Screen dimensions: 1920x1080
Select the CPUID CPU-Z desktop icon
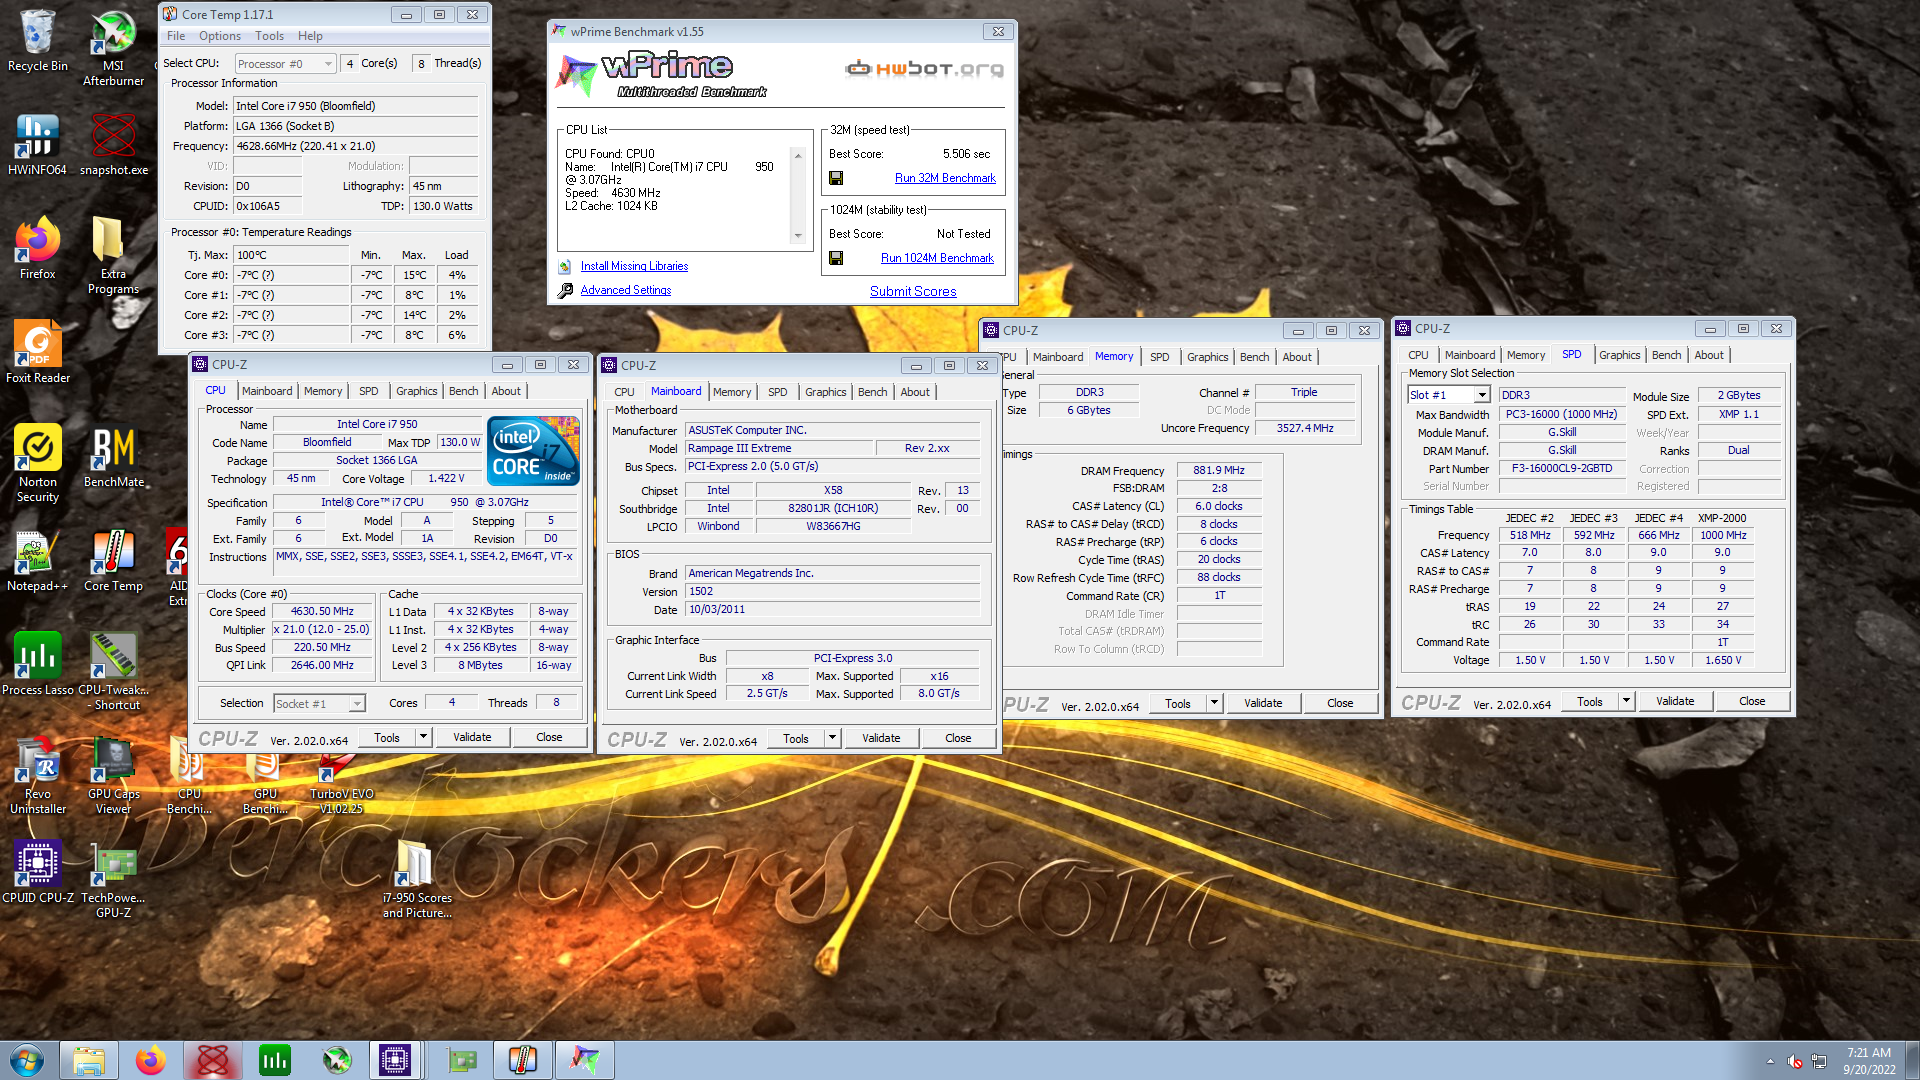[x=37, y=872]
